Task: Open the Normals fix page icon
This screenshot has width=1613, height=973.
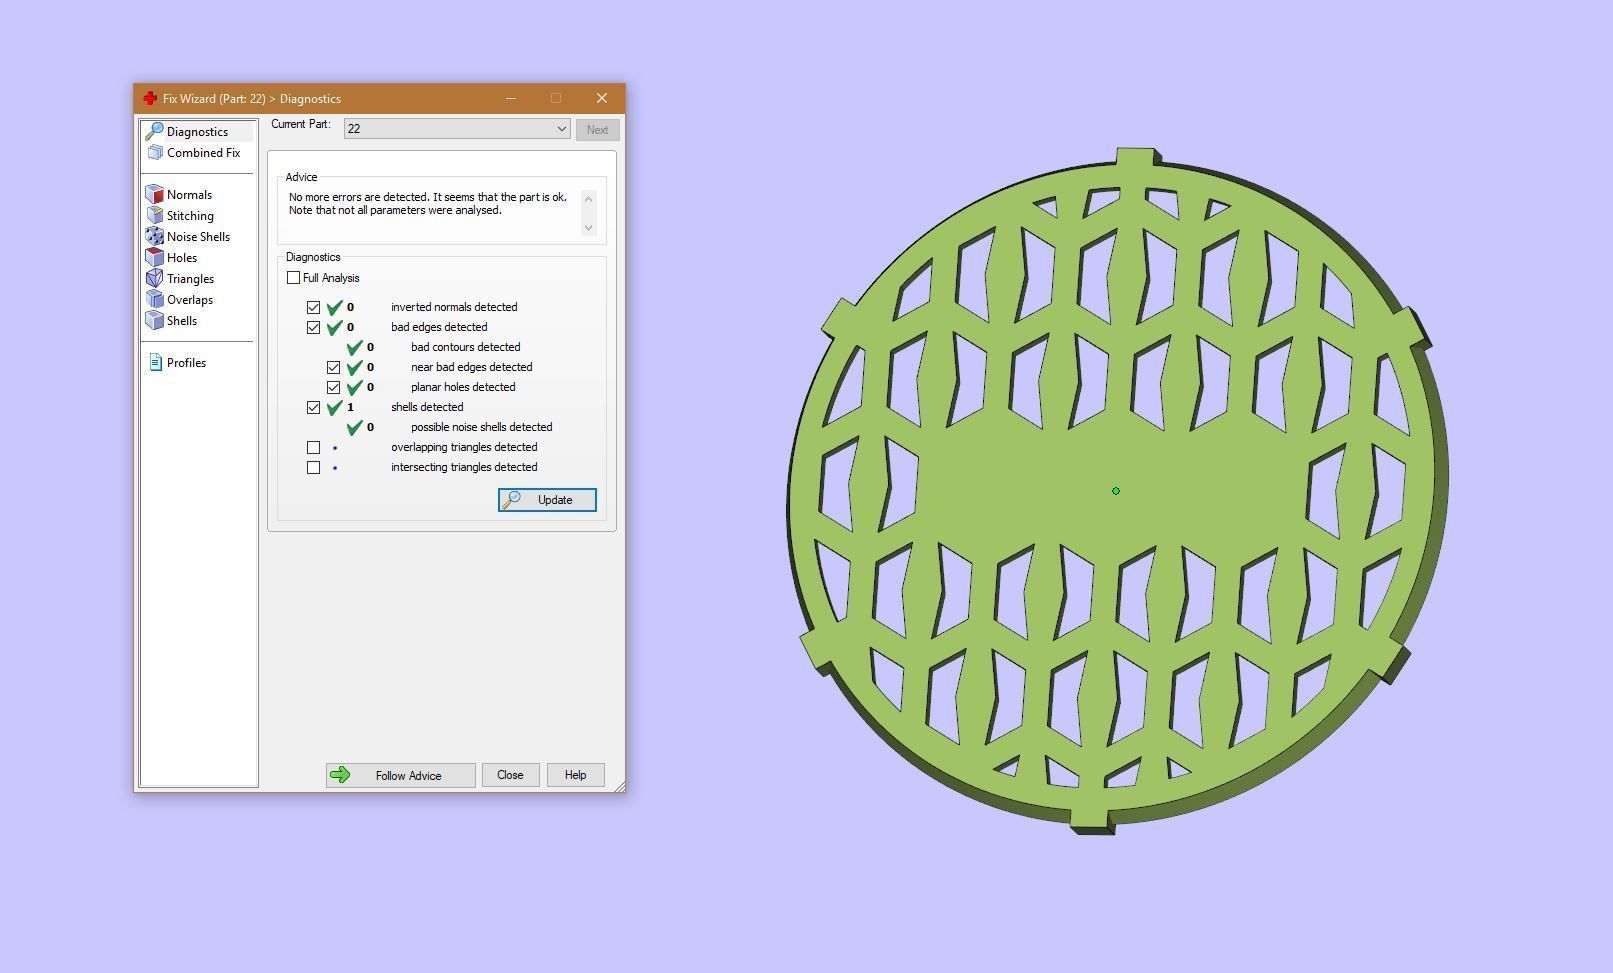Action: pos(154,195)
